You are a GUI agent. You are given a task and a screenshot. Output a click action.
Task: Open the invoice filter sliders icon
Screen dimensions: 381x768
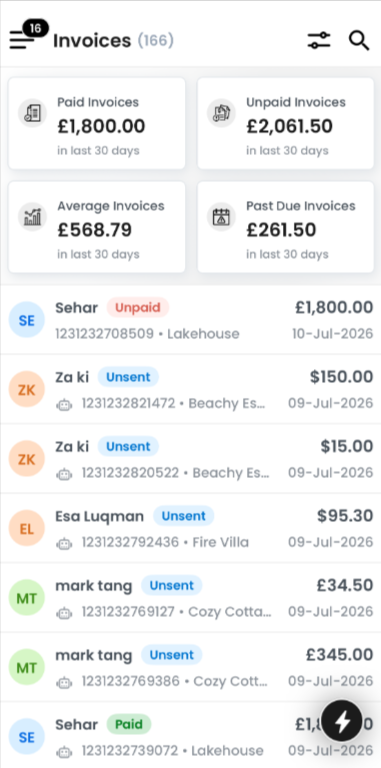click(x=319, y=40)
